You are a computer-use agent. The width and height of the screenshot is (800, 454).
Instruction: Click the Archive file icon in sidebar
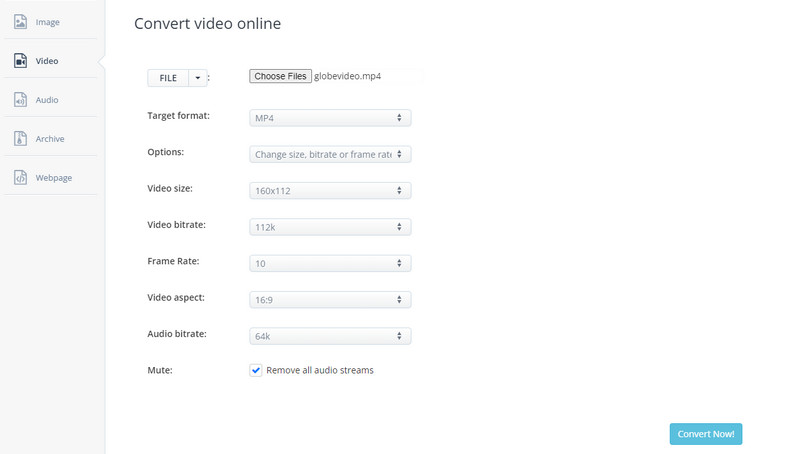pos(20,139)
